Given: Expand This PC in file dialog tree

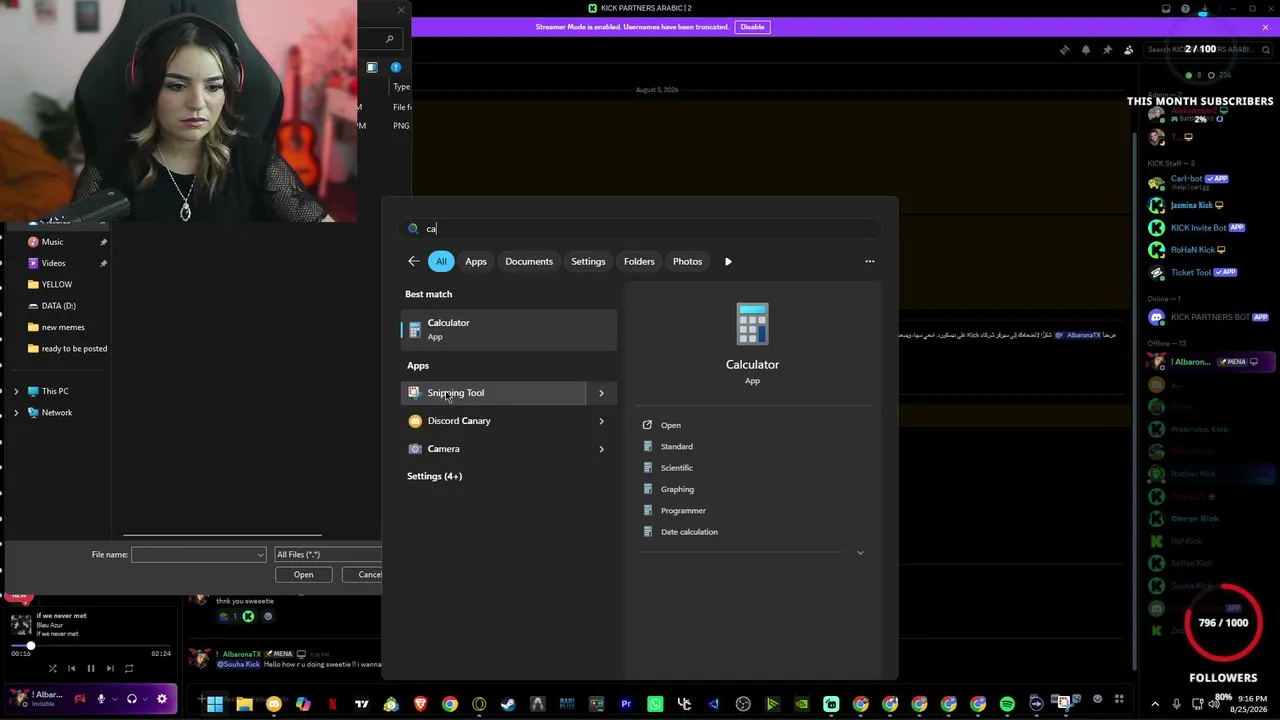Looking at the screenshot, I should [x=16, y=391].
